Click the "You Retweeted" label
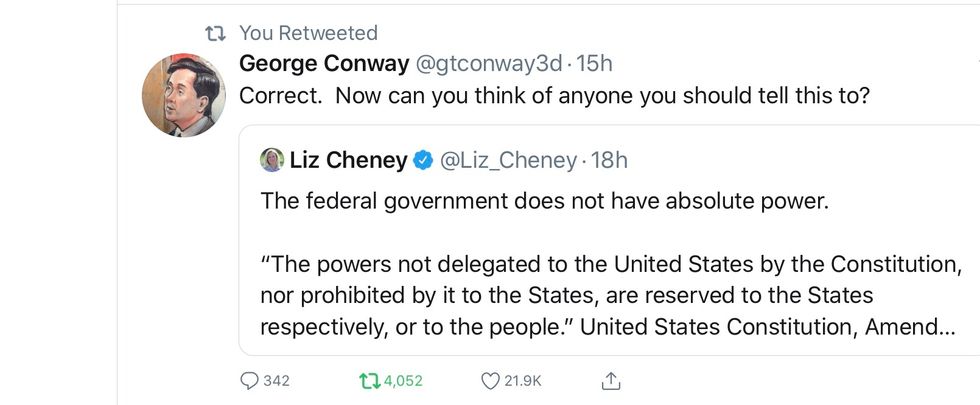 click(x=308, y=33)
